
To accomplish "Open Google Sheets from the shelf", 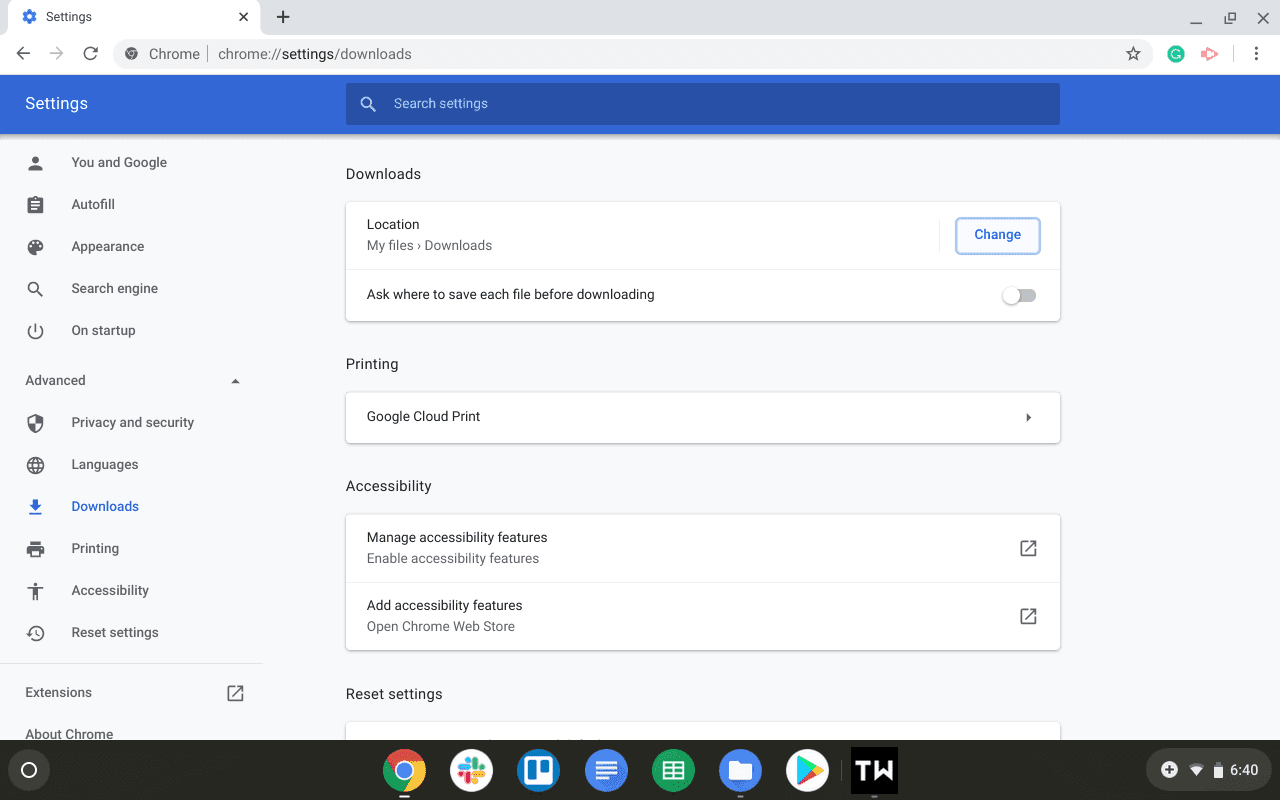I will coord(673,770).
